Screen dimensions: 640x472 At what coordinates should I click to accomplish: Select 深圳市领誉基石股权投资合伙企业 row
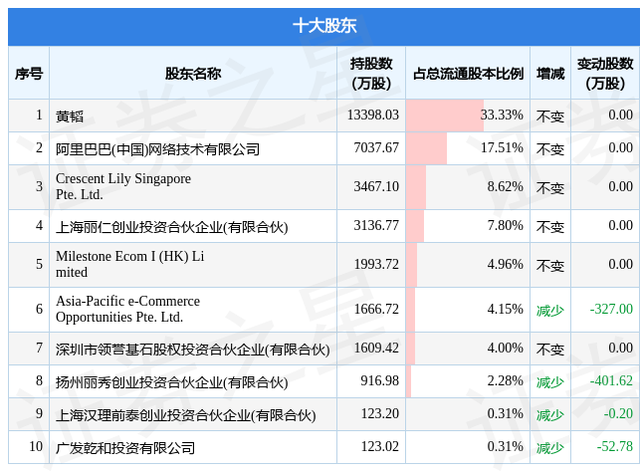point(192,349)
